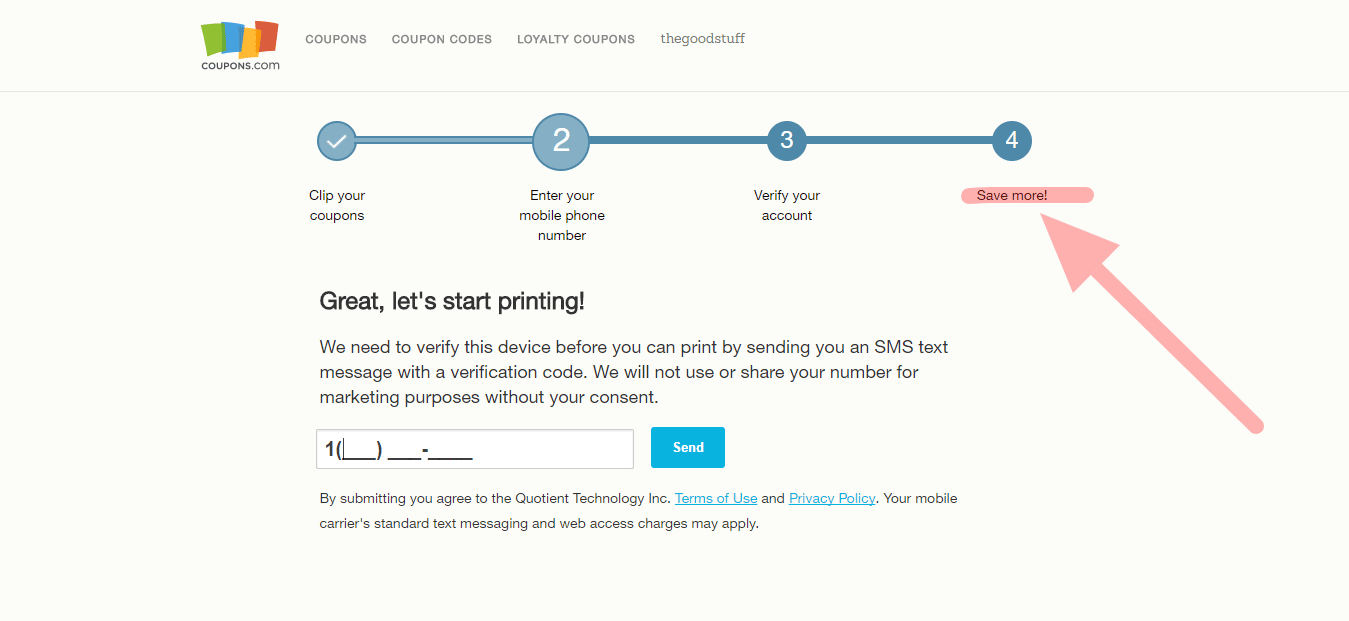
Task: Click the progress bar between steps 2 and 3
Action: 678,140
